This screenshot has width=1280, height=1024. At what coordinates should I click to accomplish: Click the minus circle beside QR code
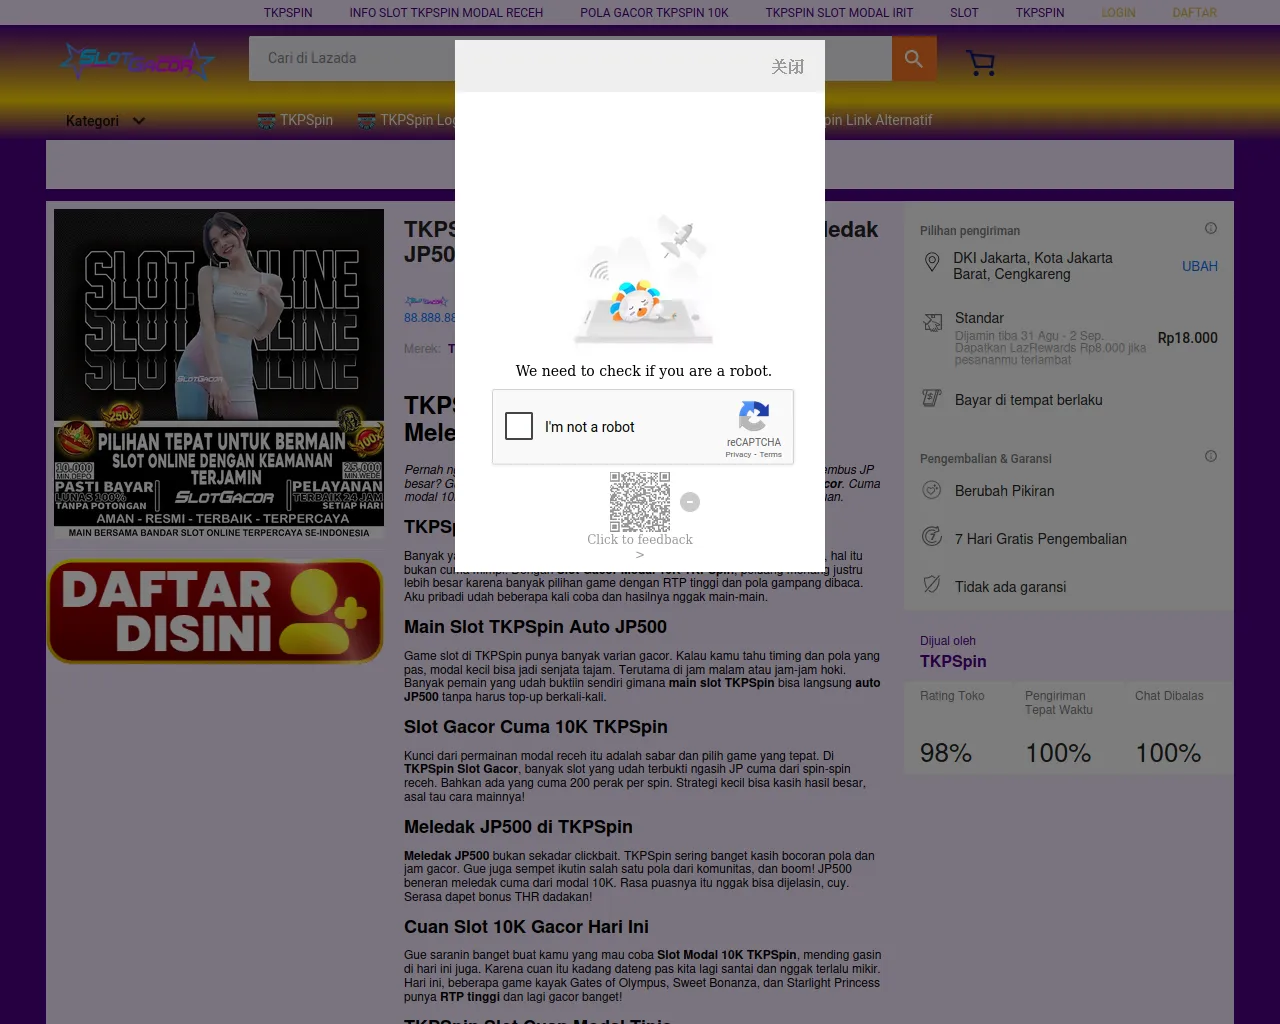point(690,502)
